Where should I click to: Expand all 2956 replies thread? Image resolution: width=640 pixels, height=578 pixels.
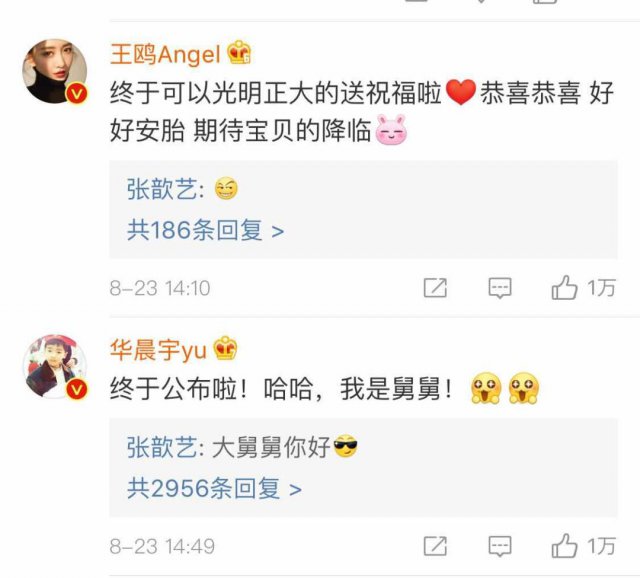click(214, 488)
